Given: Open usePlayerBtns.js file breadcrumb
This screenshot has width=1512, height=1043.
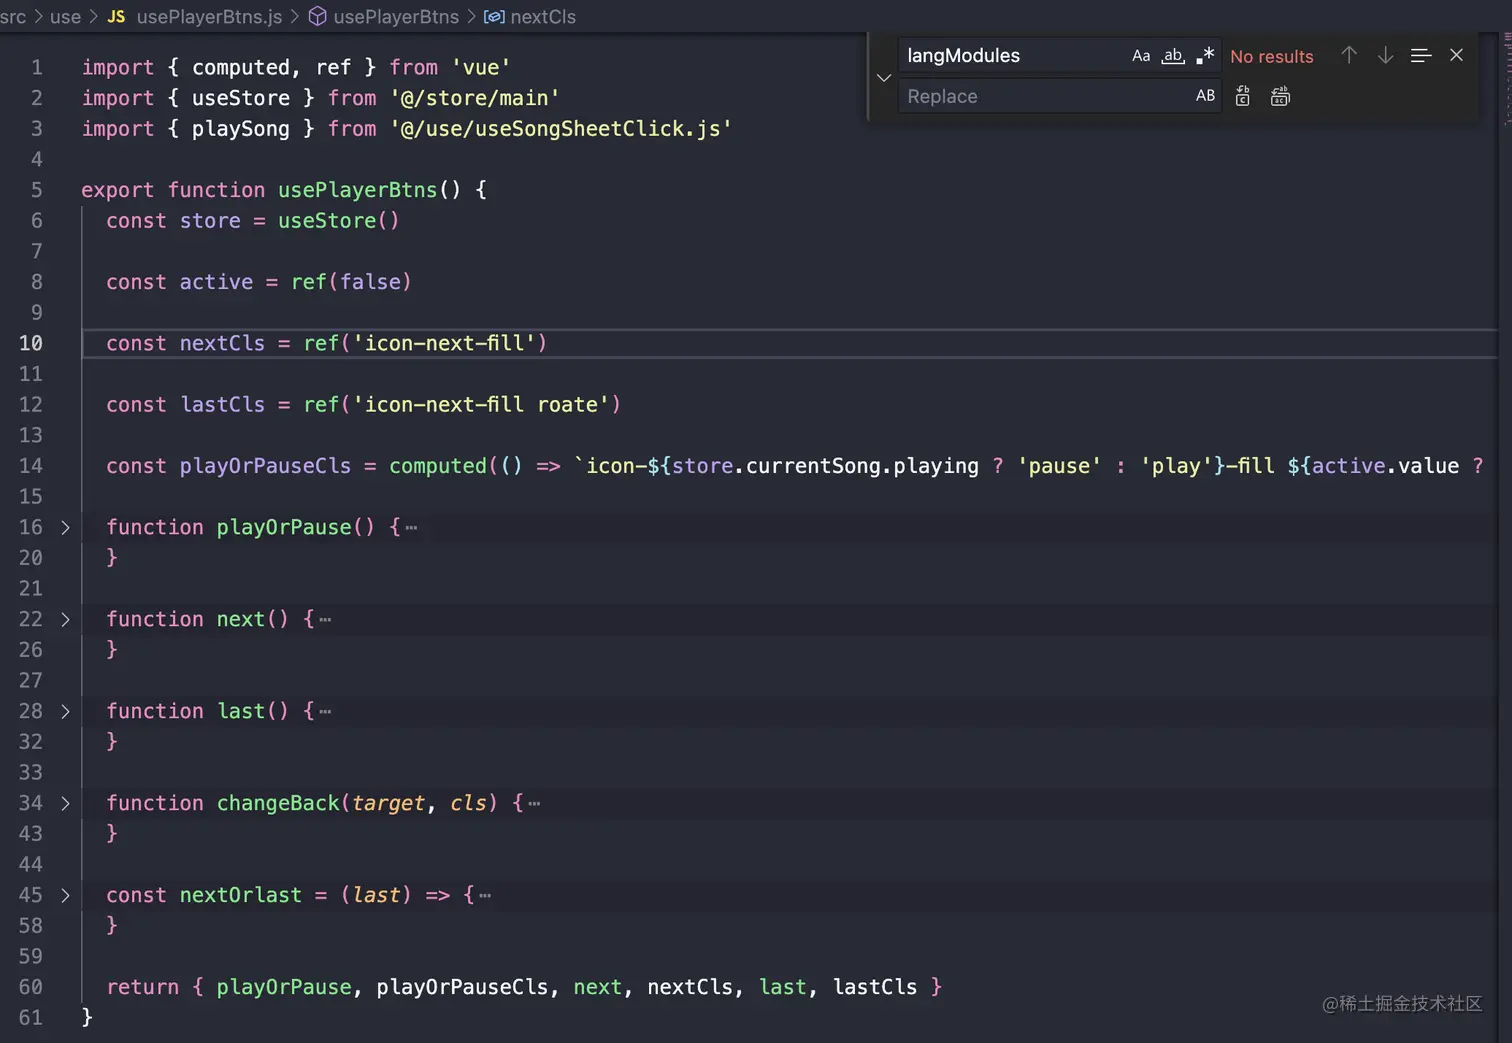Looking at the screenshot, I should 209,17.
